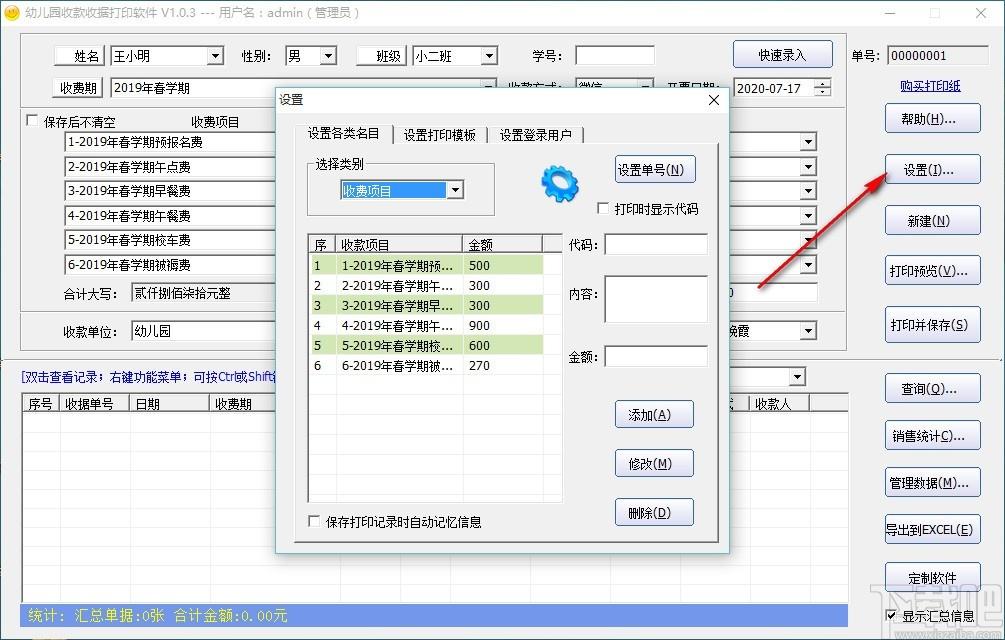Click the 设置单号(N) button

(x=655, y=170)
